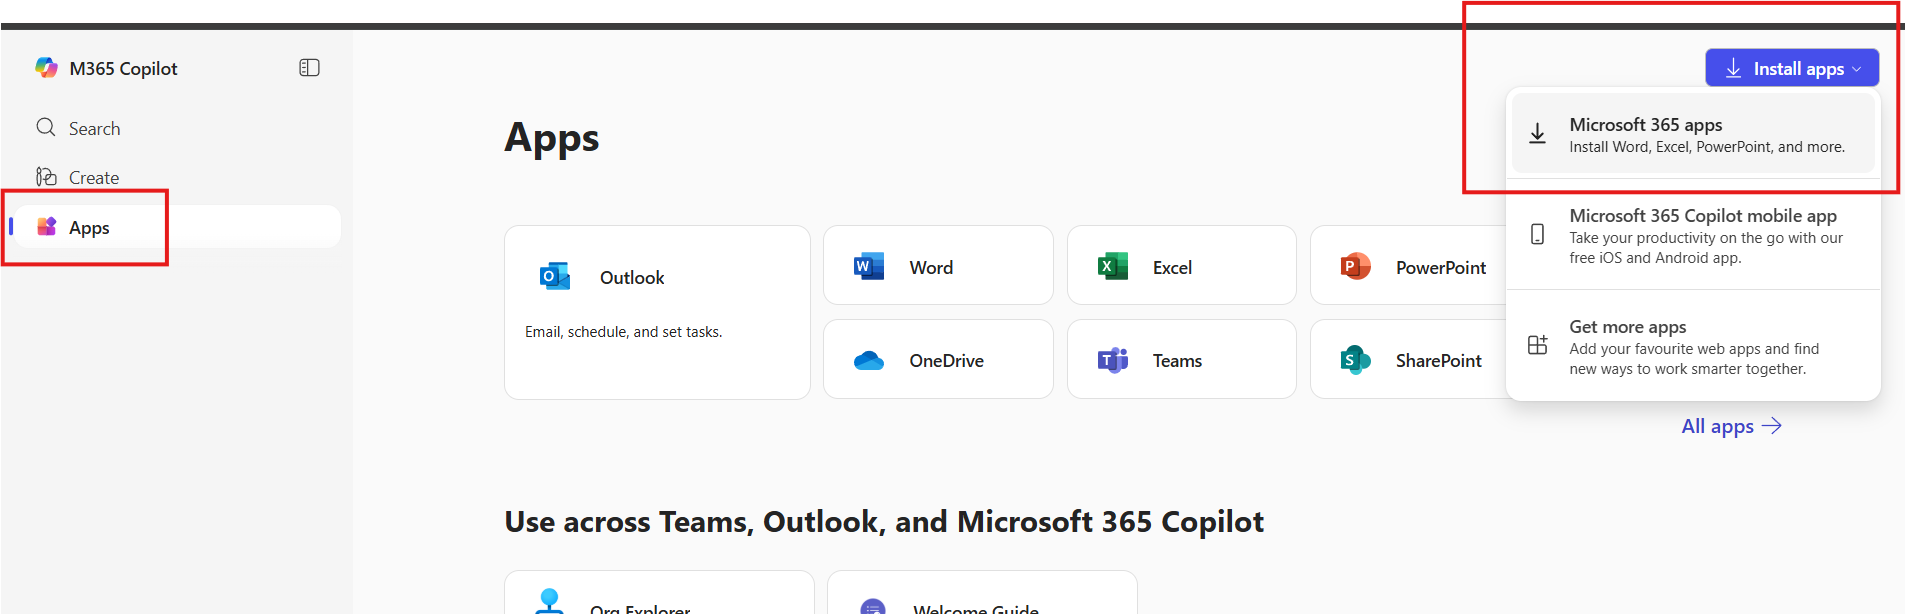The image size is (1905, 614).
Task: Select Create in the left navigation
Action: click(x=93, y=178)
